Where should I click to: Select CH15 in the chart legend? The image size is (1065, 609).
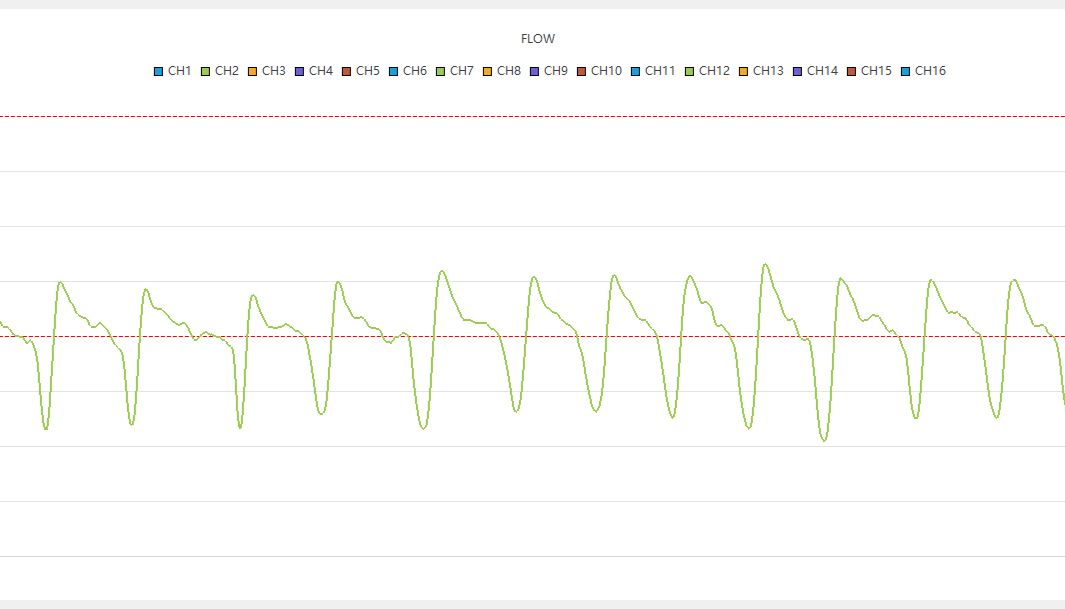click(x=869, y=71)
